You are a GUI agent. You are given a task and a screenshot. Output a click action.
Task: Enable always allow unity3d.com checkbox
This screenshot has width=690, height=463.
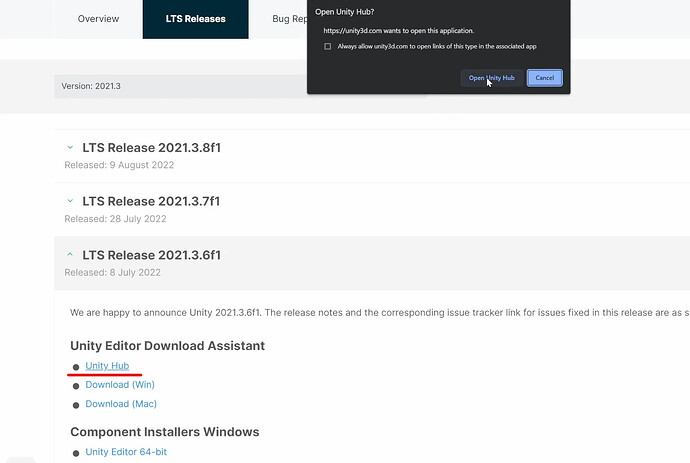pos(327,46)
